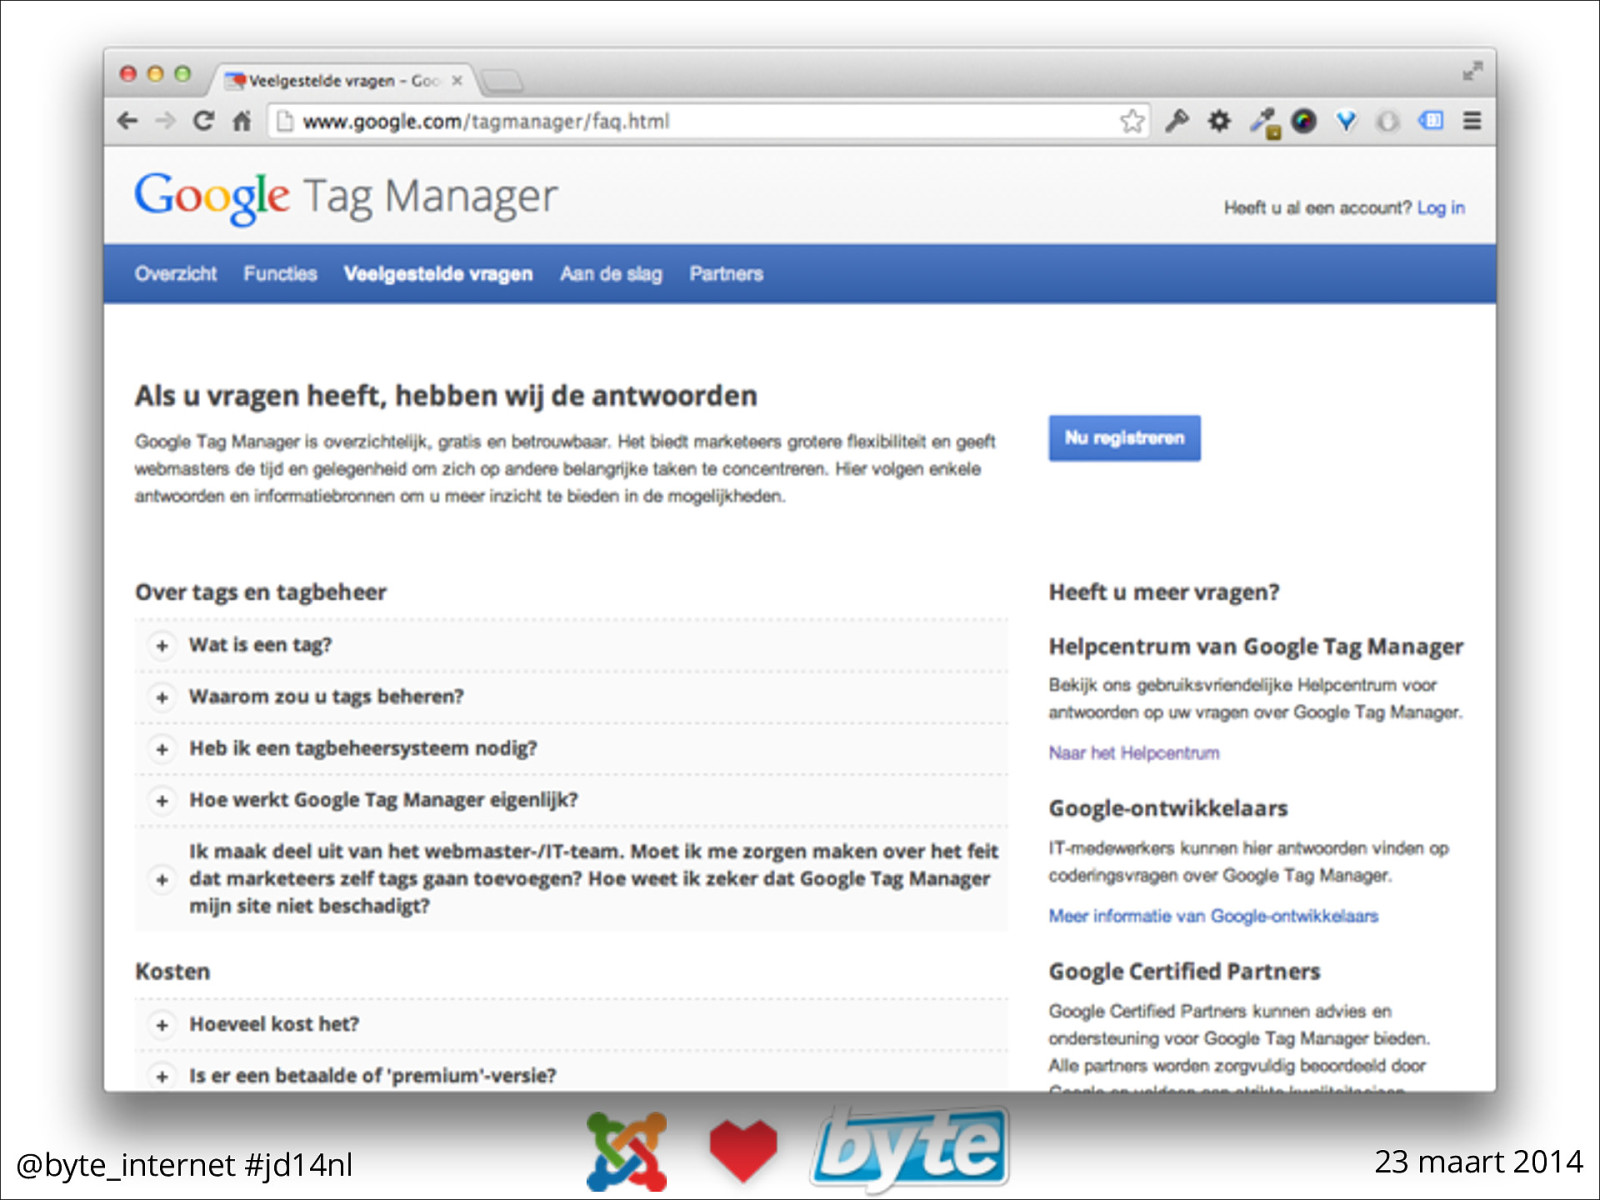Expand the webmaster-/IT-team question
Viewport: 1600px width, 1200px height.
(571, 879)
